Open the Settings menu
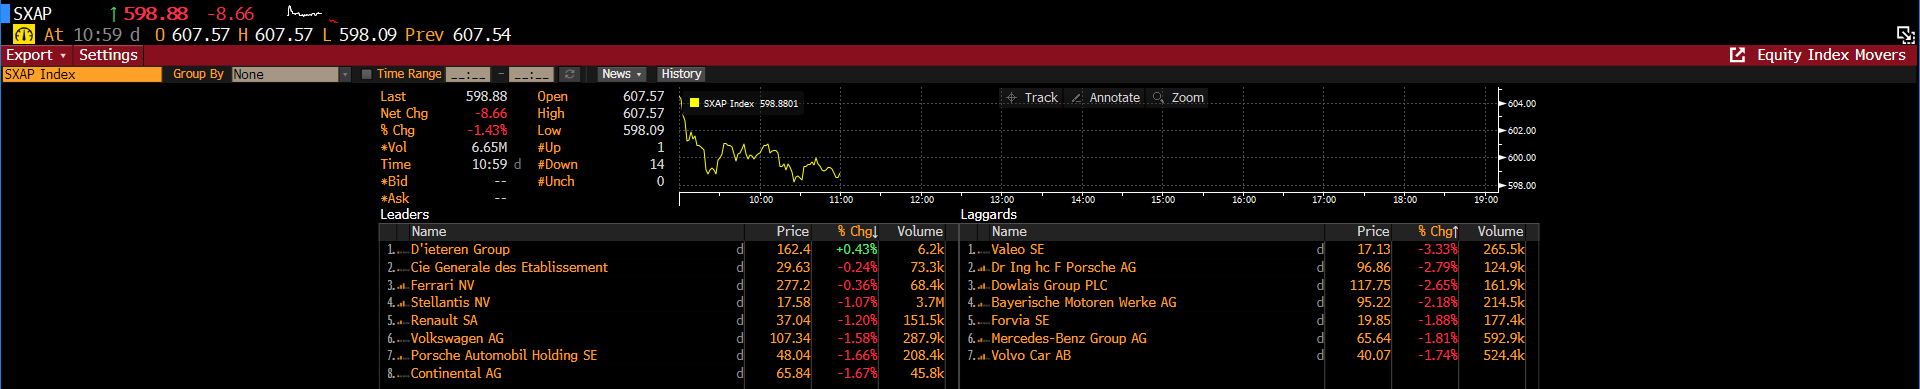1920x389 pixels. coord(108,55)
